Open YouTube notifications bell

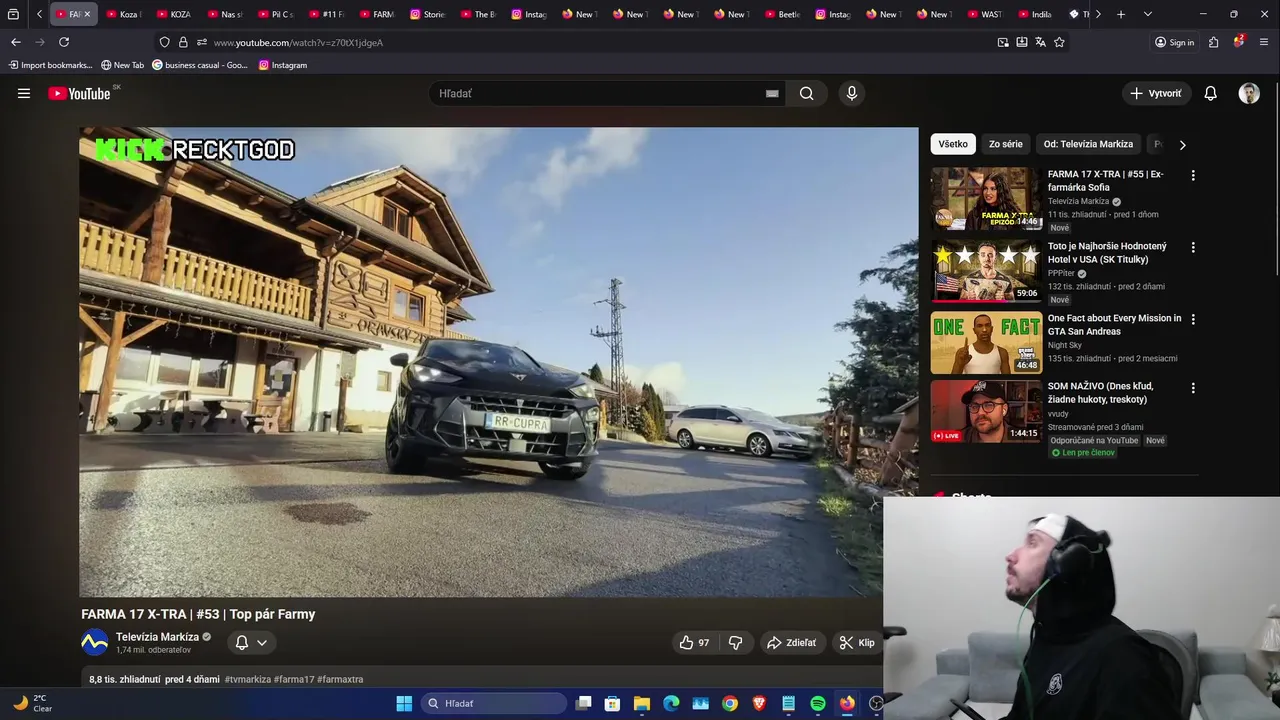click(x=1210, y=93)
